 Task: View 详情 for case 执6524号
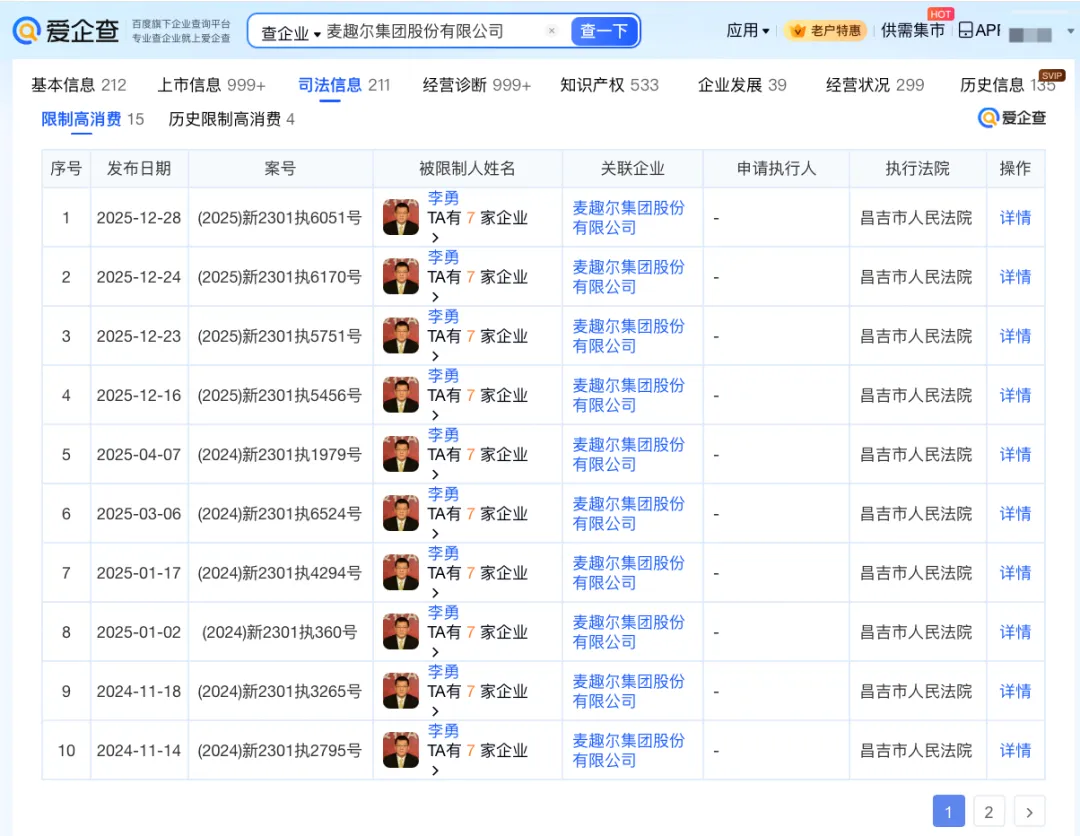pos(1015,514)
